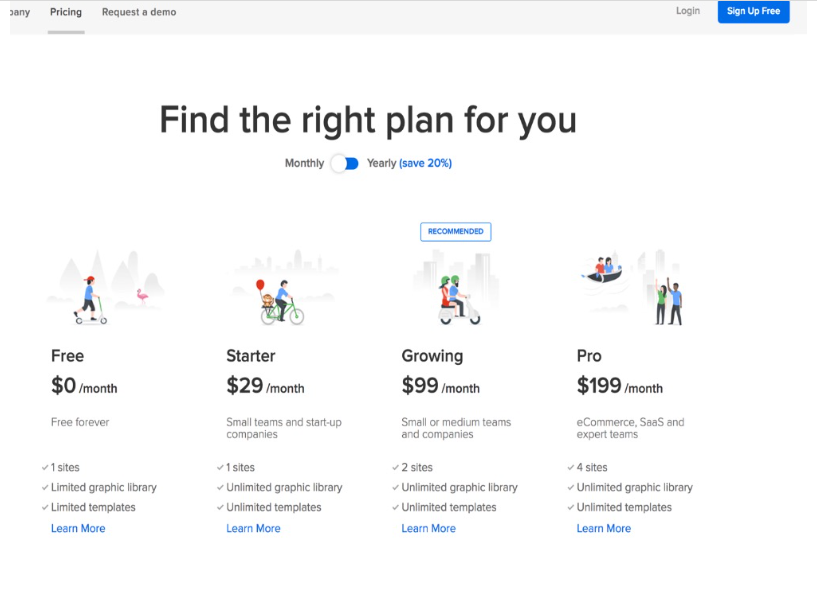Toggle the Monthly/Yearly billing switch

[345, 164]
